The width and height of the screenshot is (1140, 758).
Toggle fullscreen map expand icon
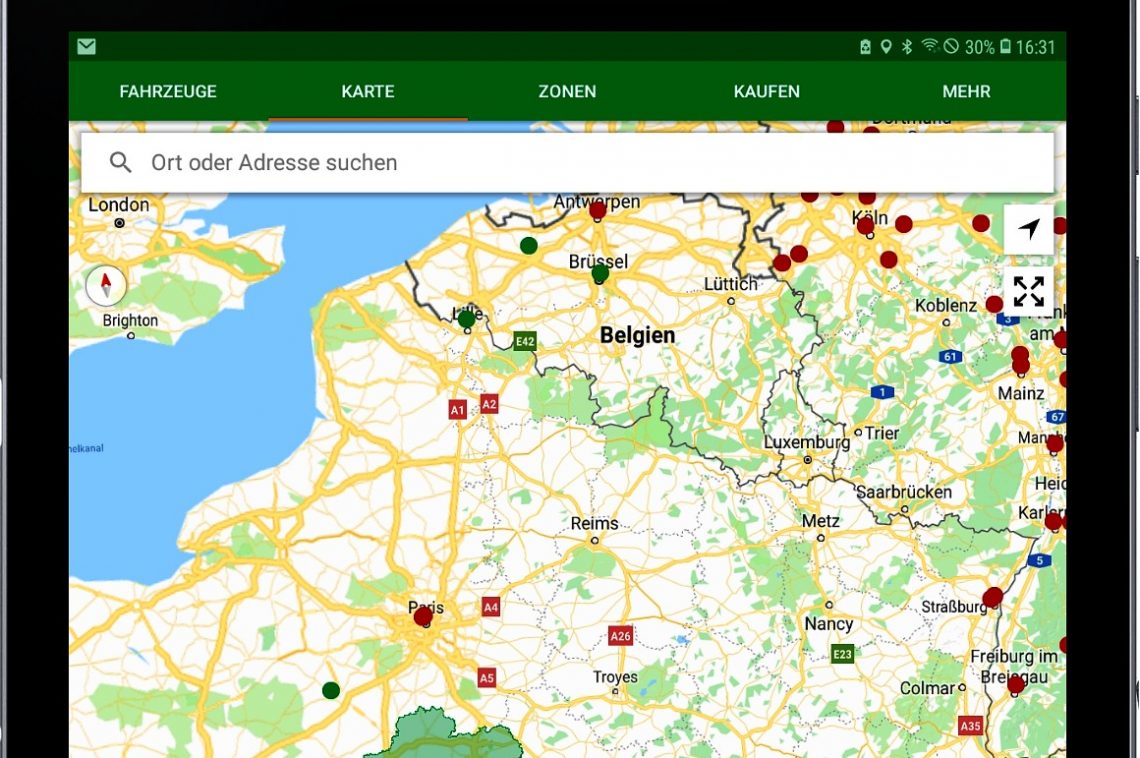tap(1028, 291)
